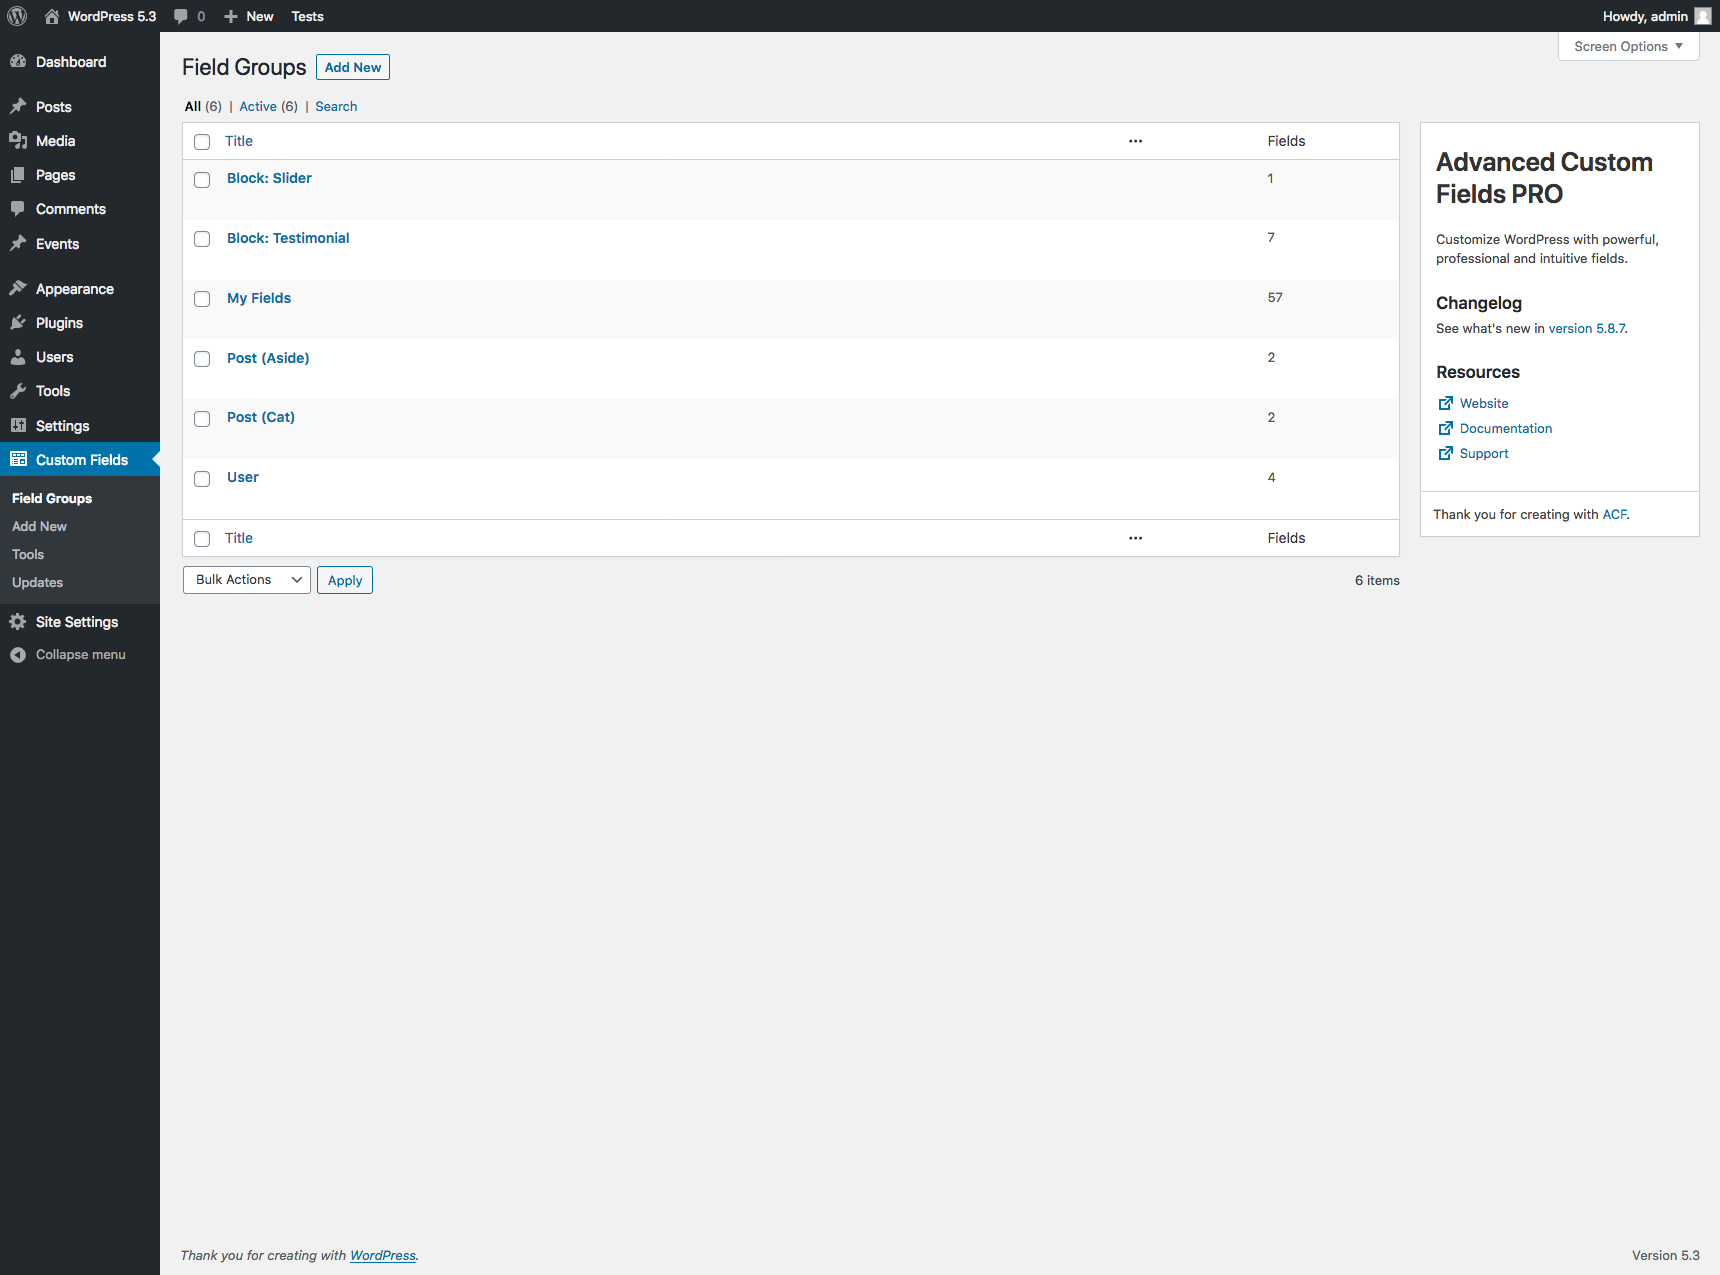
Task: Click the Plugins plug icon
Action: (x=18, y=322)
